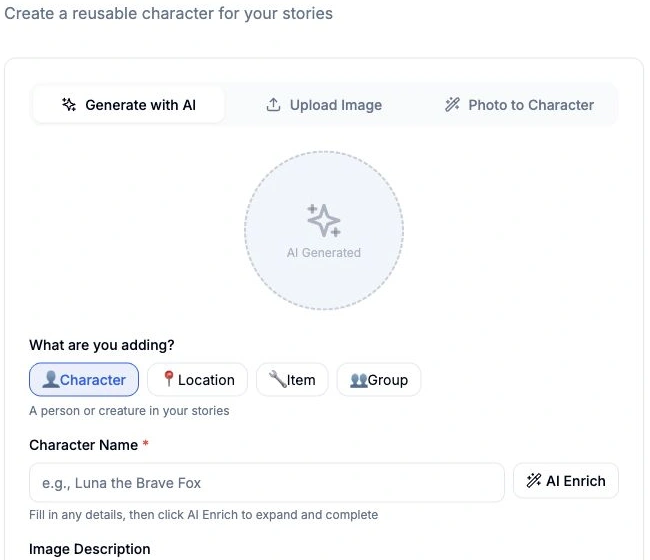Click "Create a reusable character for your stories" subtitle
The image size is (650, 560).
168,13
